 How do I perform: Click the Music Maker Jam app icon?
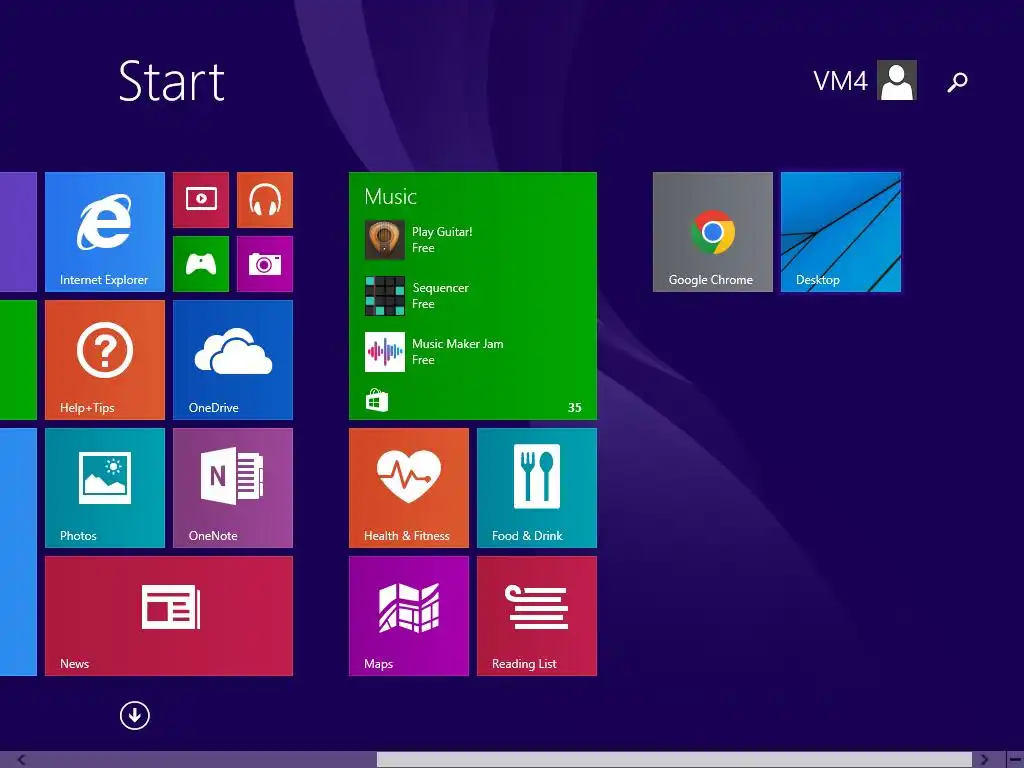point(385,352)
